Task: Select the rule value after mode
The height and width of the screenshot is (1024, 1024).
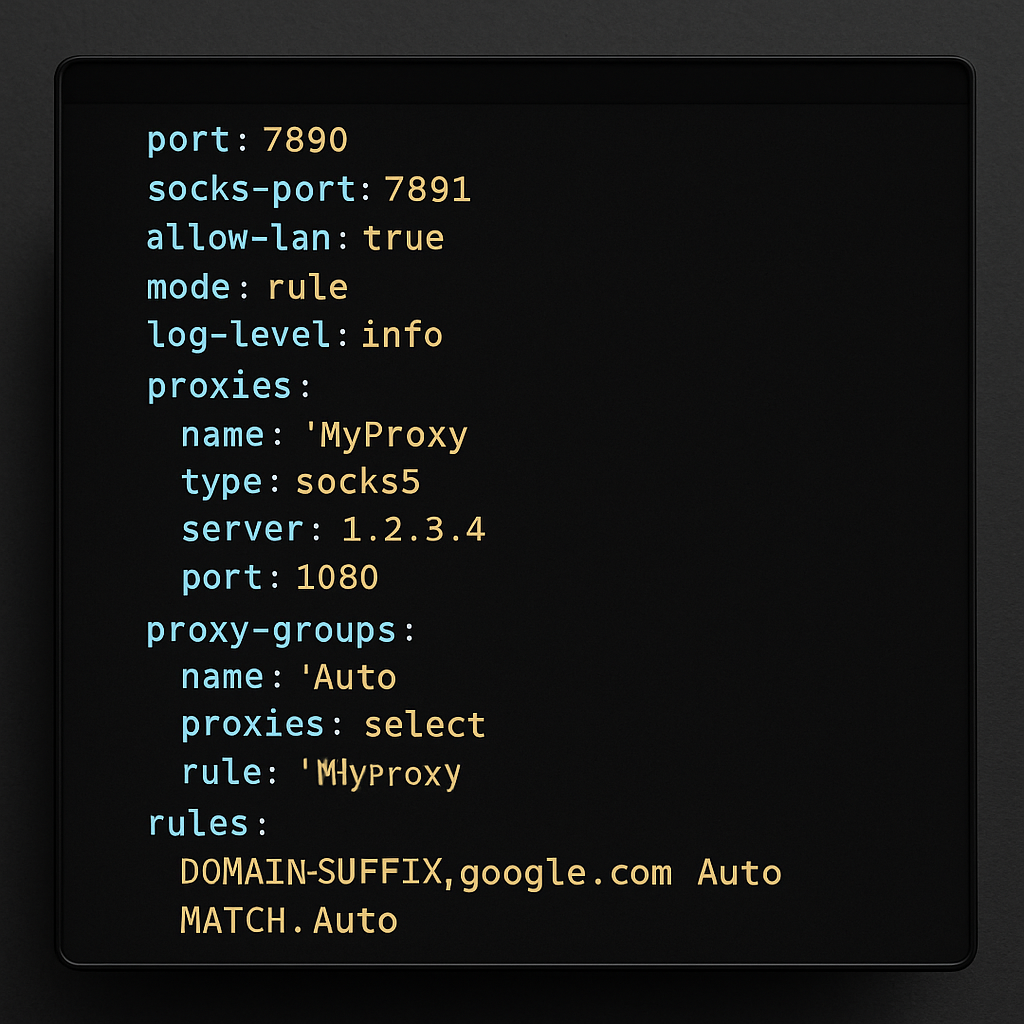Action: 307,287
